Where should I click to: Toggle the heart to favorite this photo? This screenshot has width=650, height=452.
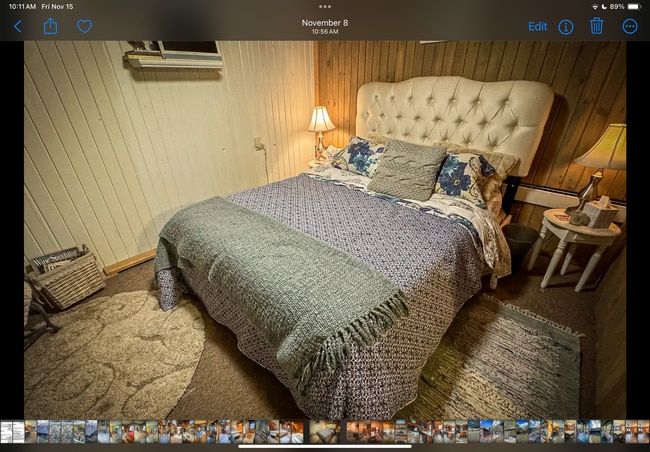click(x=85, y=26)
